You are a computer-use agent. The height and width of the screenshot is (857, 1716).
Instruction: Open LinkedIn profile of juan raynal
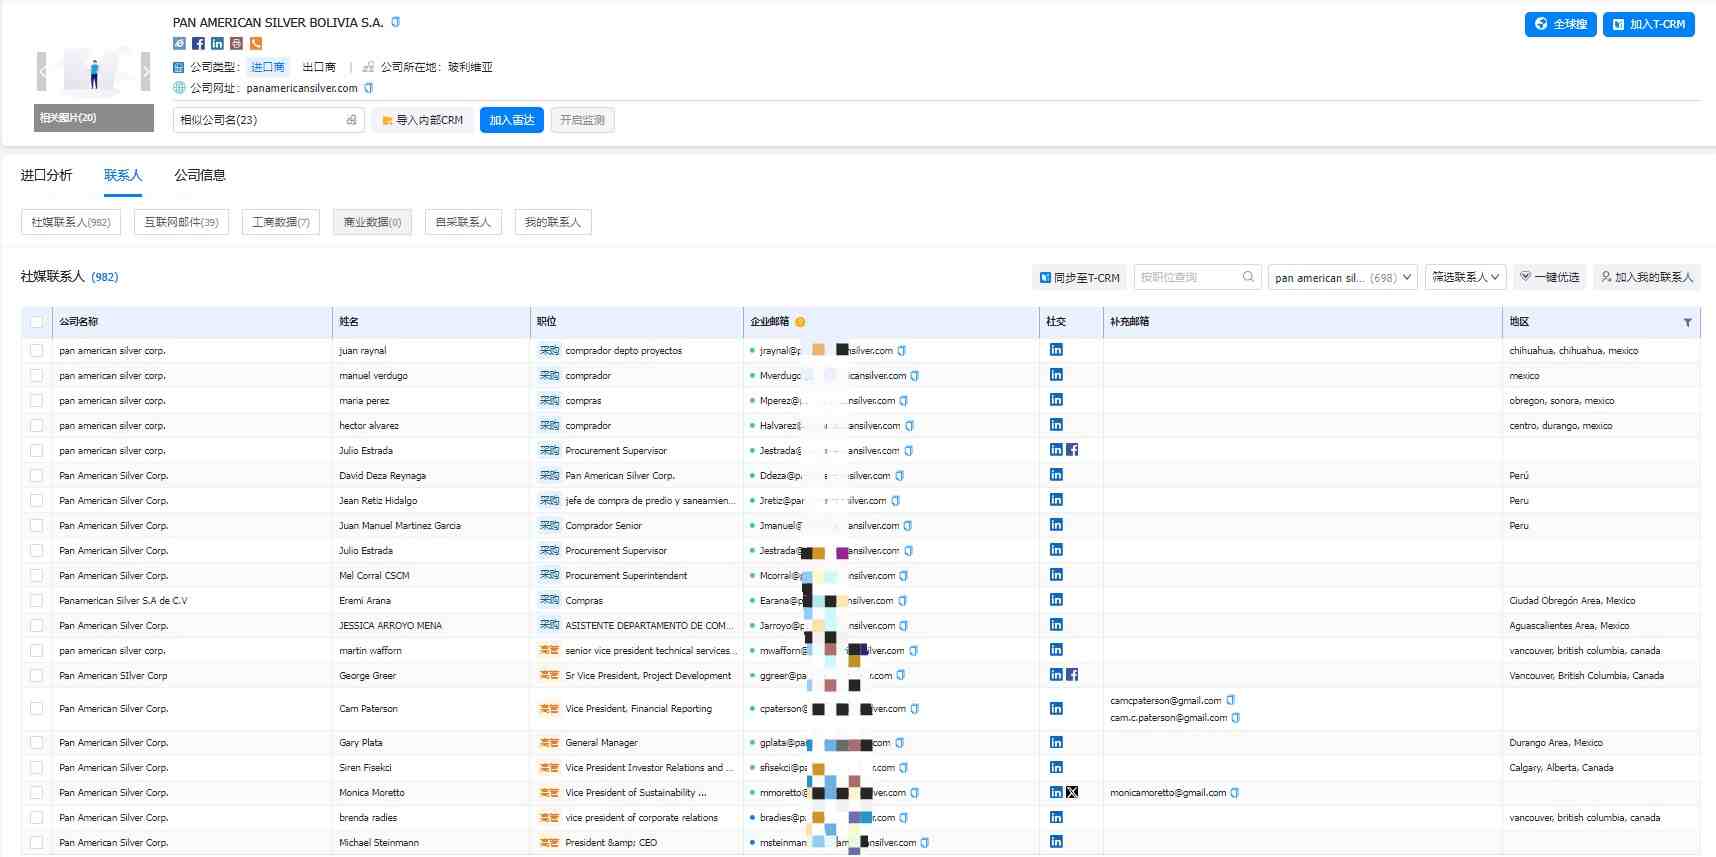pos(1056,350)
